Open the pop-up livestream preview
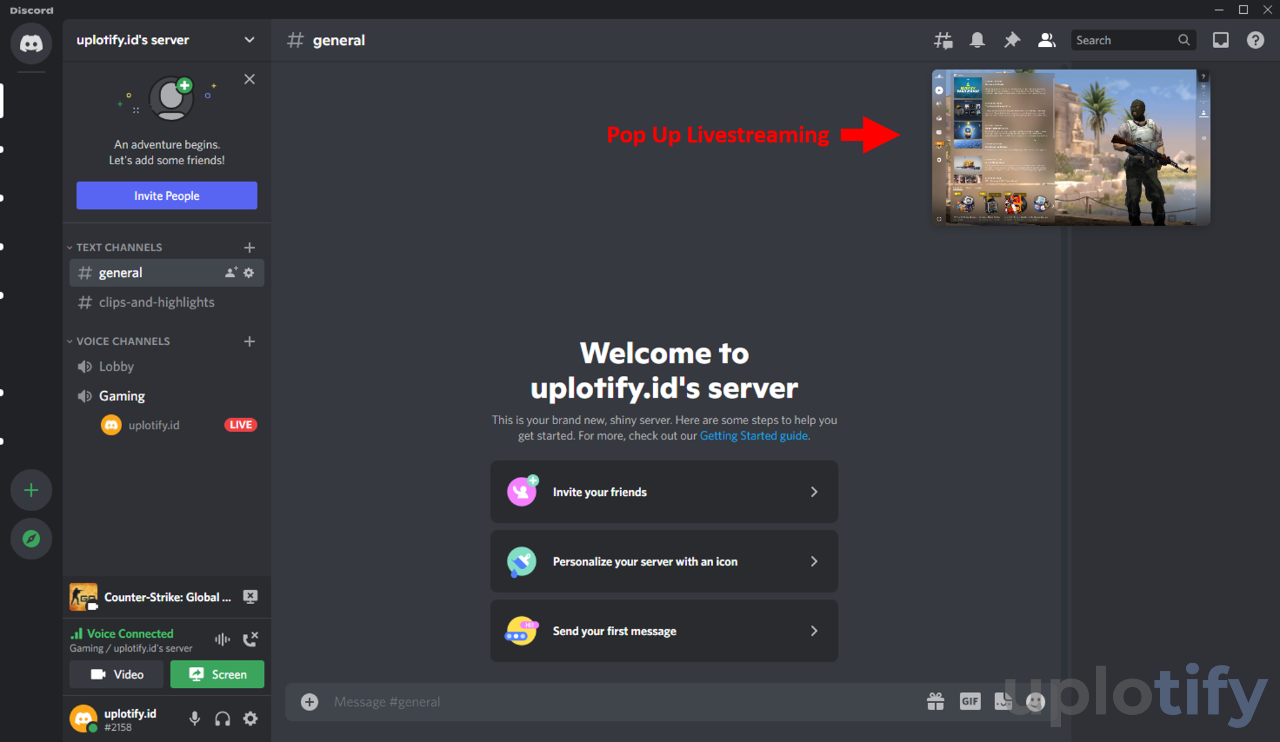 (1071, 148)
